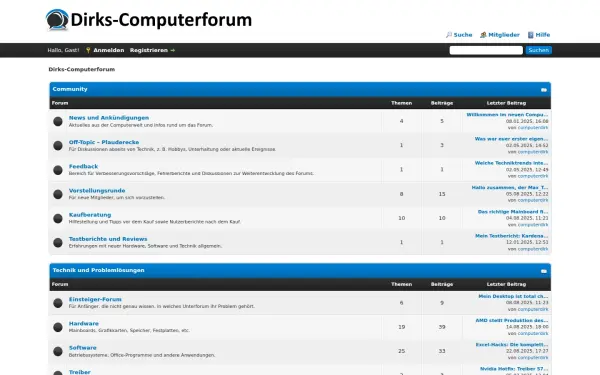Open last post 'AMD stellt Produktion des...'
600x375 pixels.
512,320
